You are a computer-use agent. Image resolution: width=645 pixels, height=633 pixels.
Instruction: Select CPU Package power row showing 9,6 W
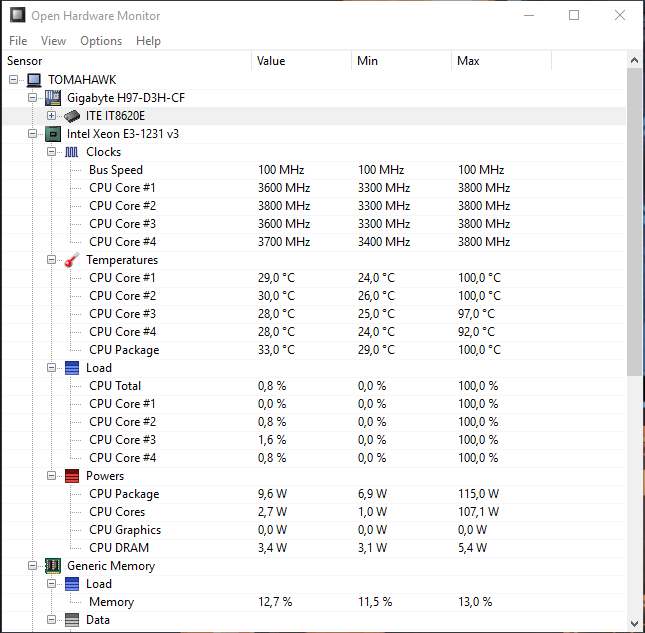(315, 494)
